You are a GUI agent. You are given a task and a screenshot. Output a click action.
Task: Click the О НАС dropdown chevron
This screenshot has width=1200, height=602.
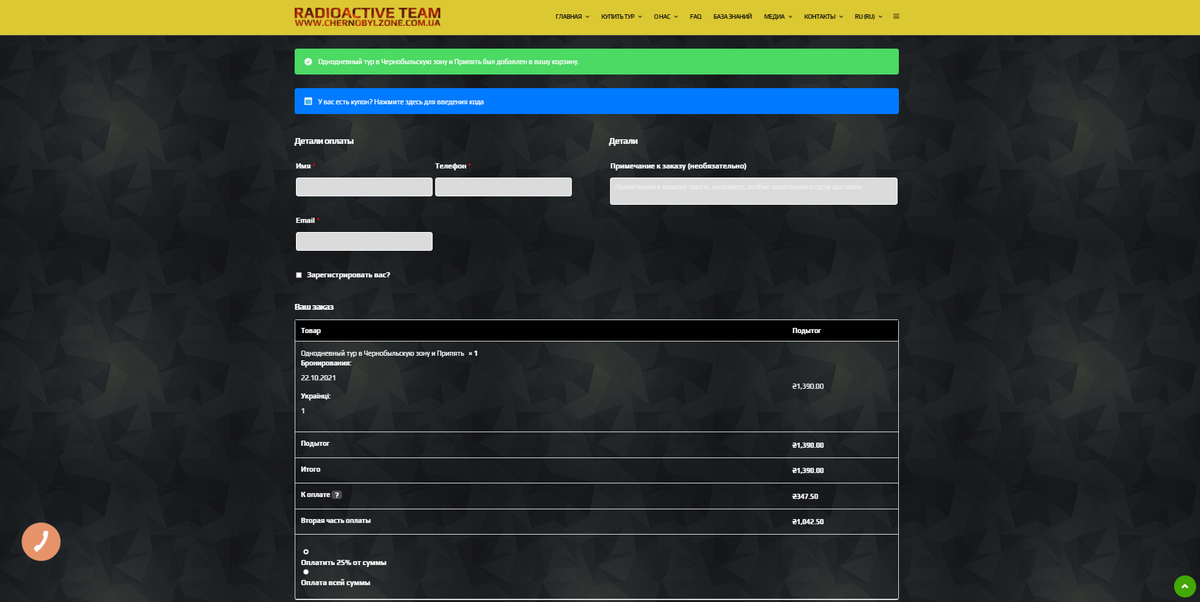pyautogui.click(x=676, y=17)
